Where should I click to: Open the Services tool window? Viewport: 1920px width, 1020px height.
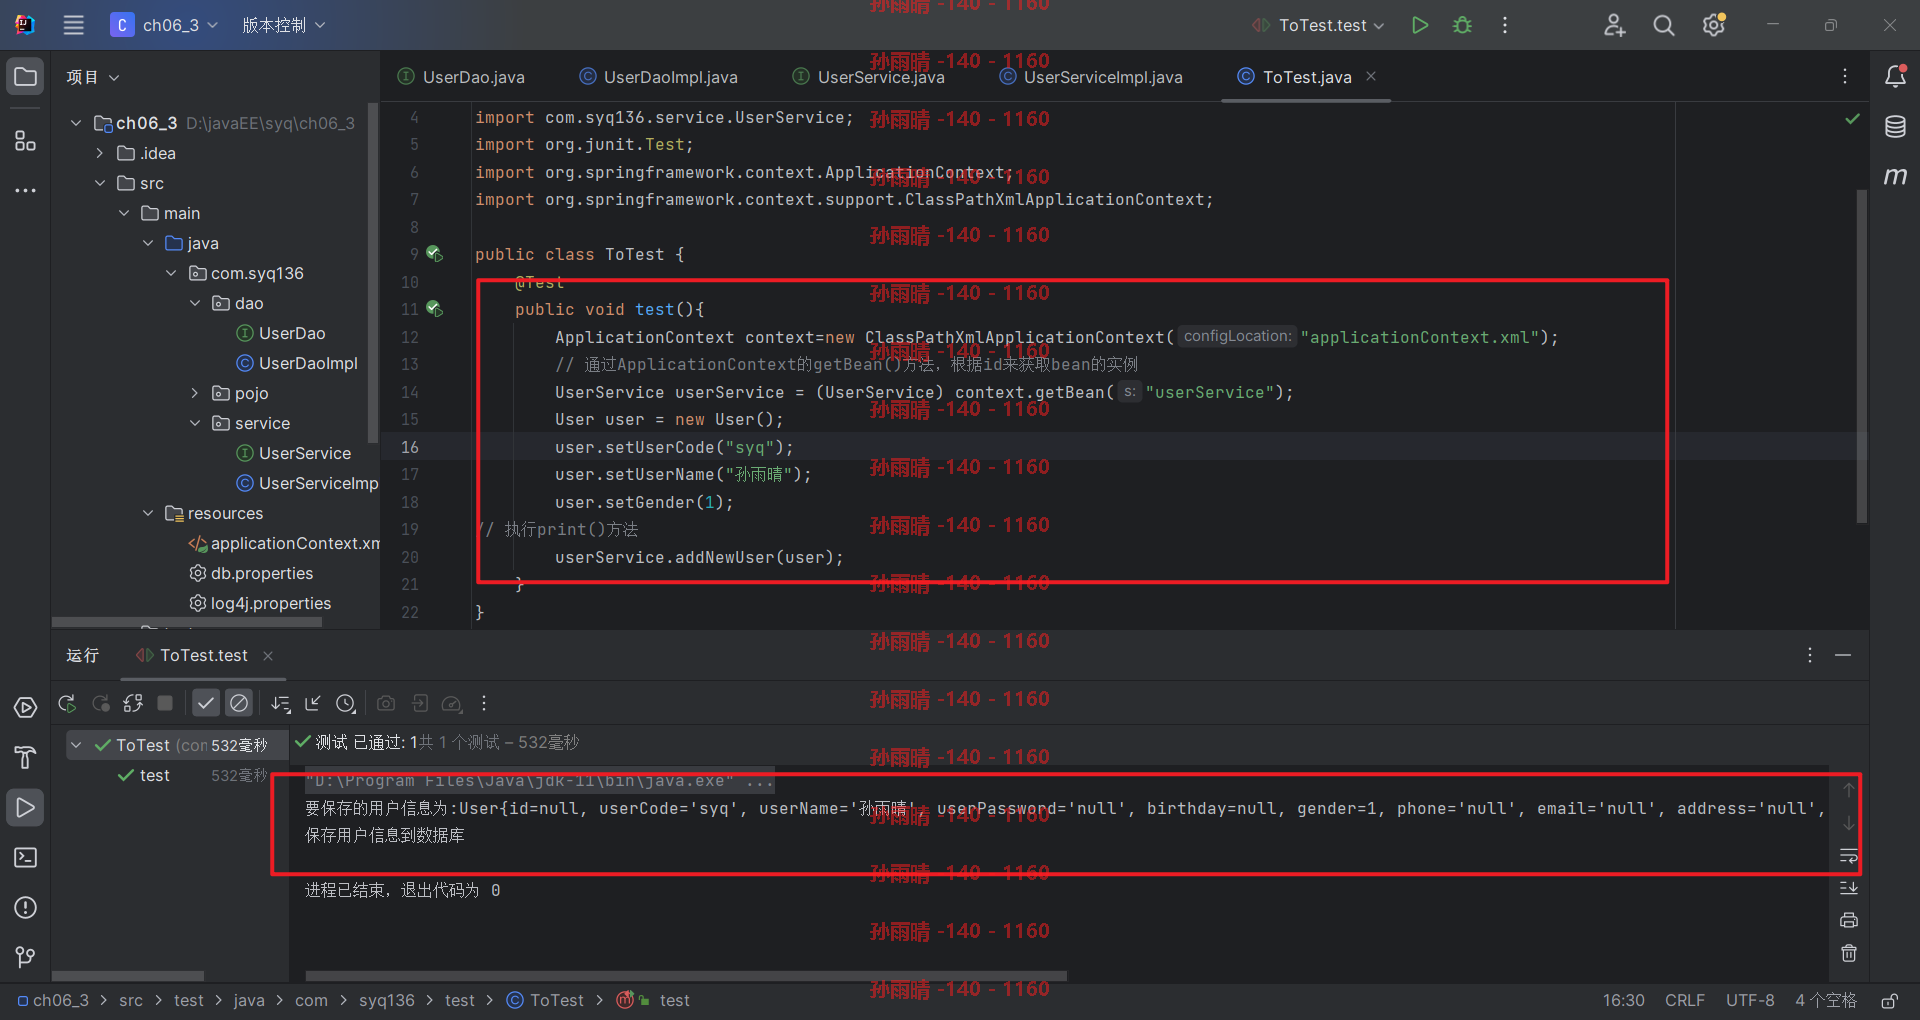tap(25, 708)
